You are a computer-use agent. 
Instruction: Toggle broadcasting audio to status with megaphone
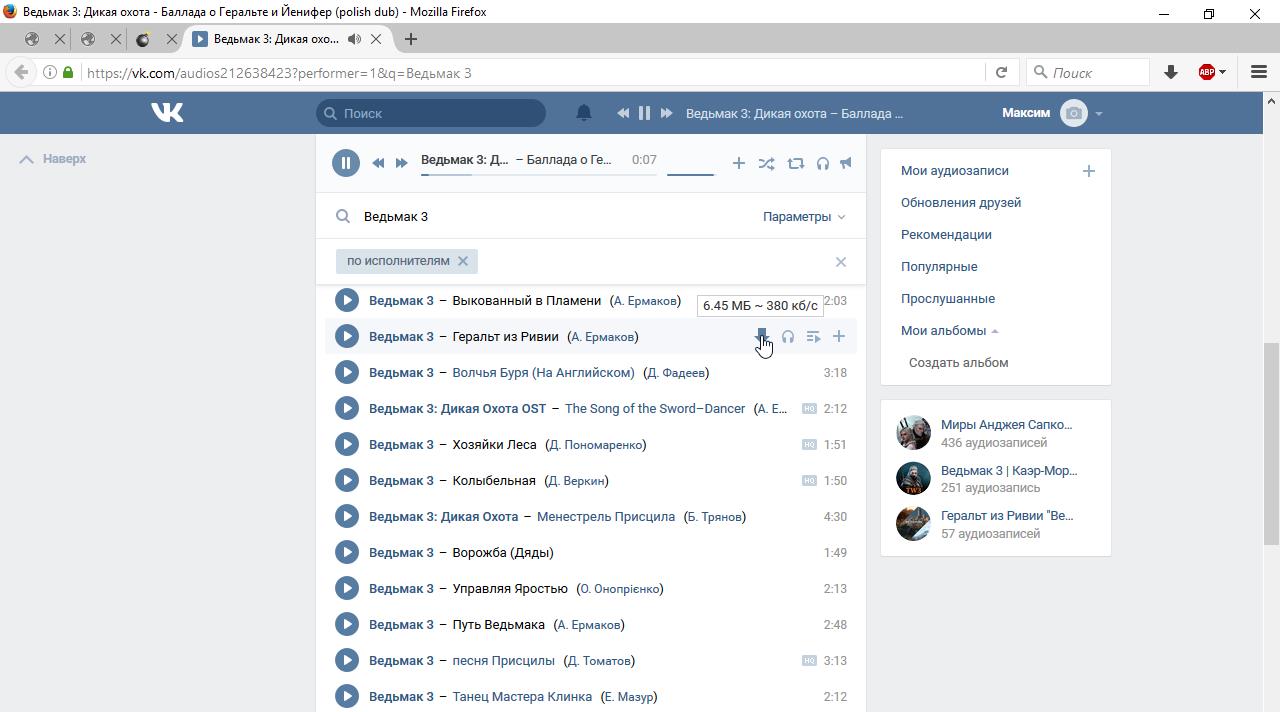point(846,163)
